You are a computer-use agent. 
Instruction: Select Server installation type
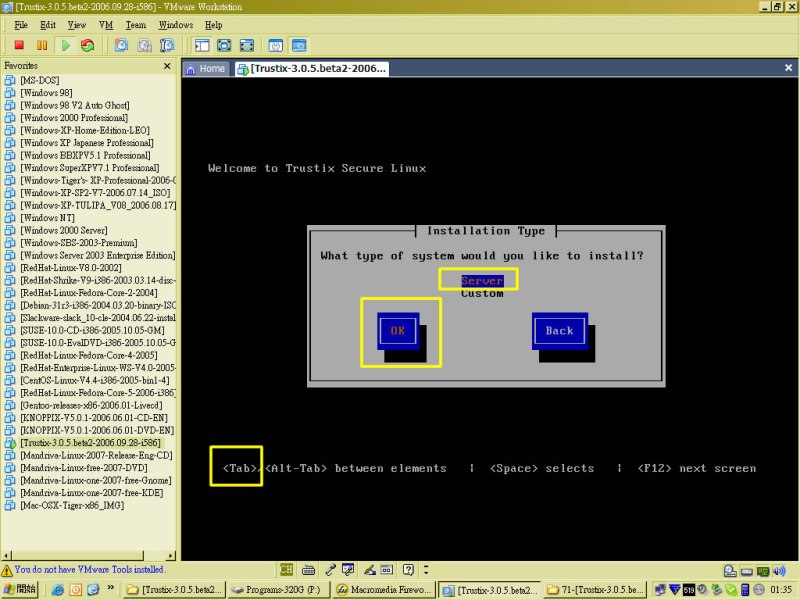(x=482, y=281)
